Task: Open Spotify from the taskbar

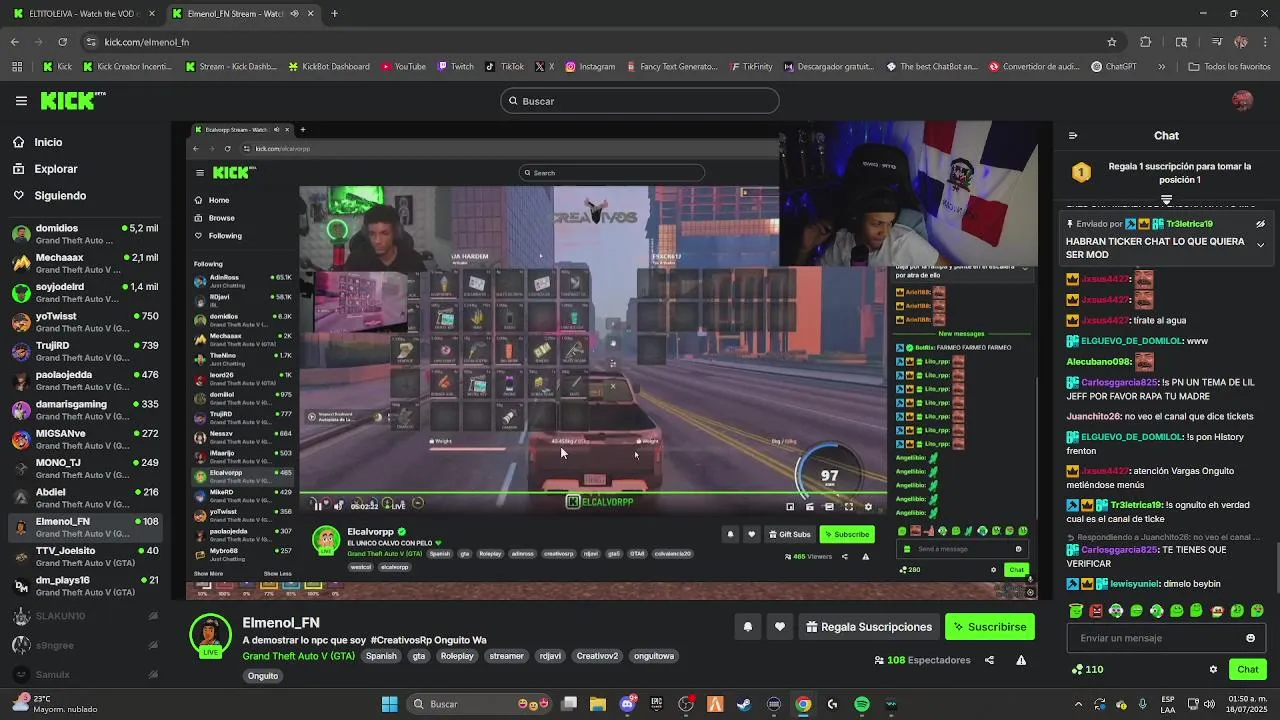Action: click(862, 704)
